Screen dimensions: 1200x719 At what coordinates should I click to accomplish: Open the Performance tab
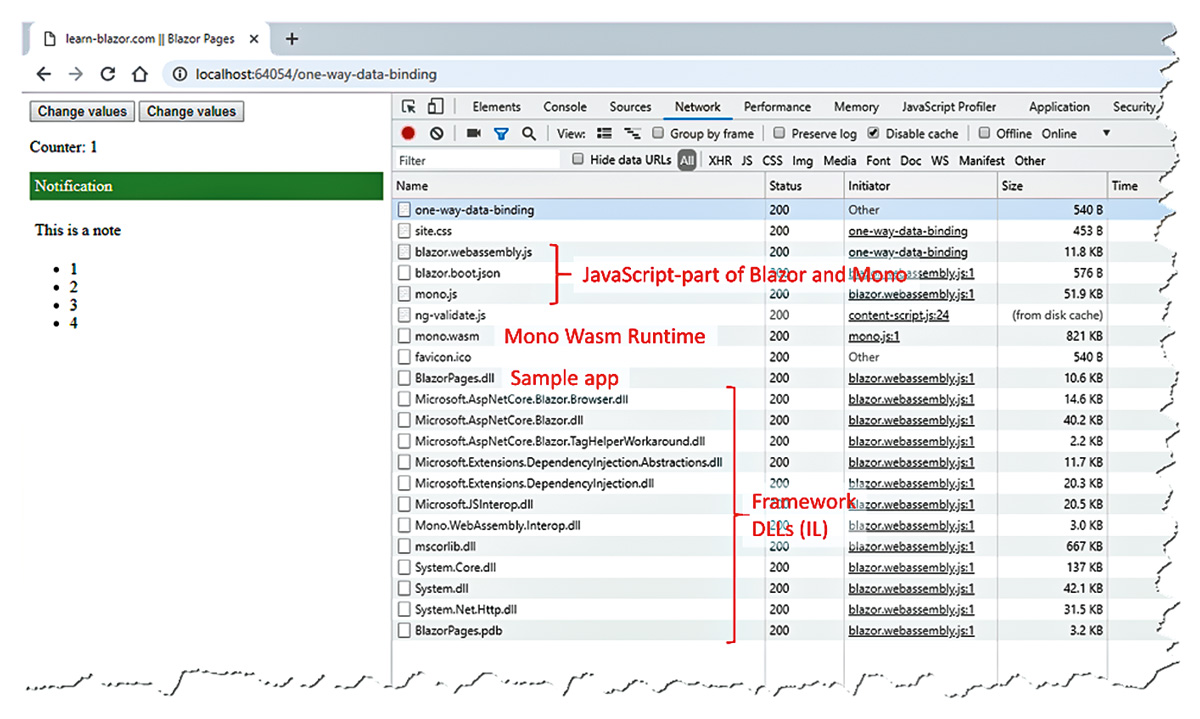[x=777, y=107]
